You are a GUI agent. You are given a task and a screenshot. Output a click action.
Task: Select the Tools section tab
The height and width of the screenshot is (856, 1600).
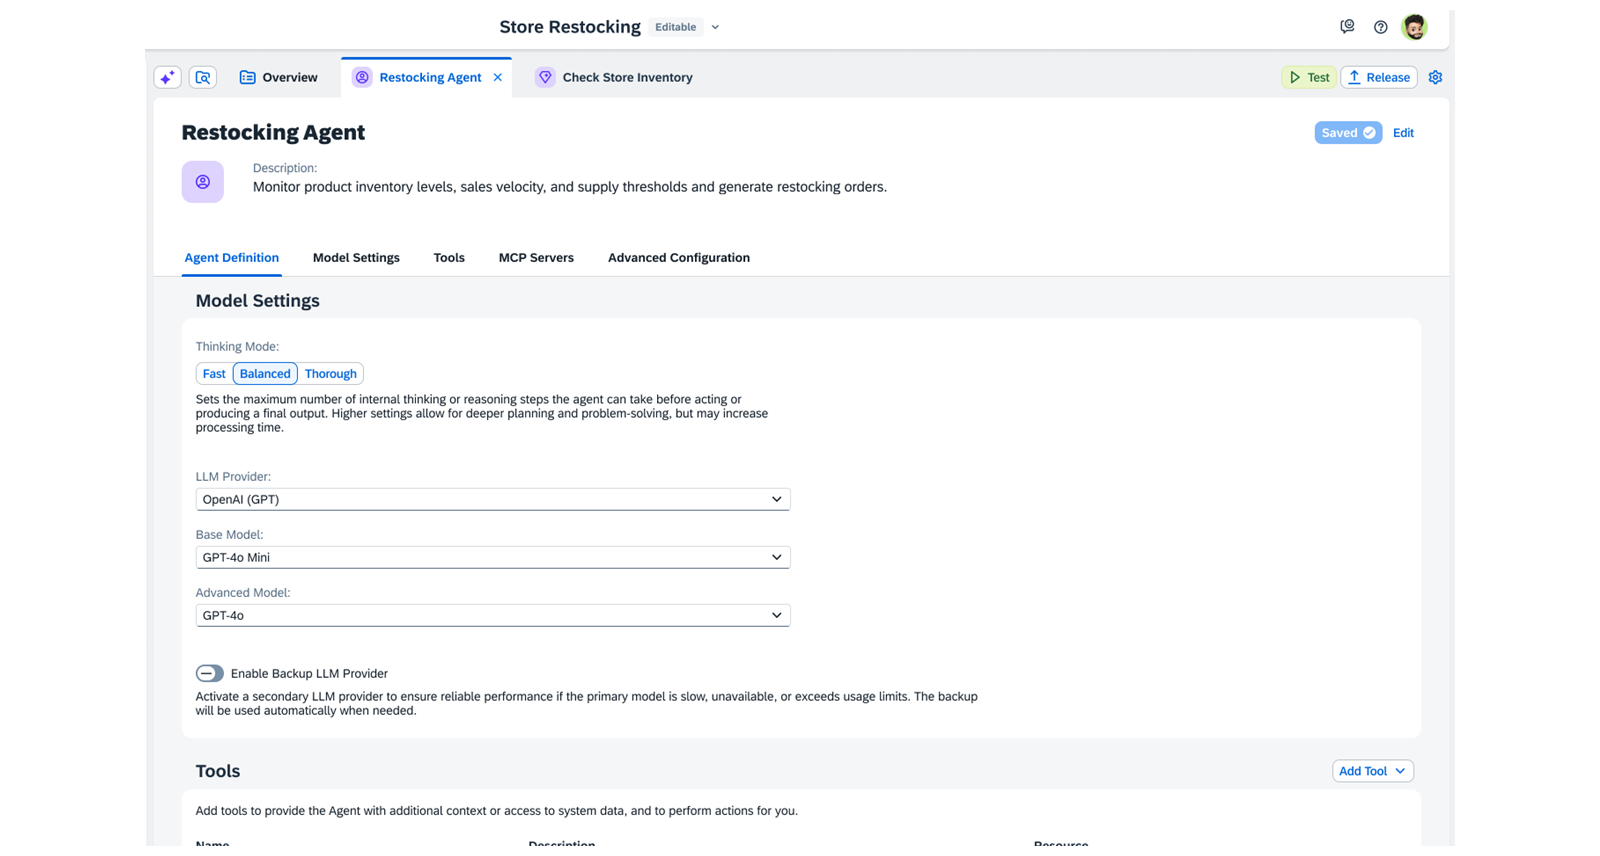point(449,258)
